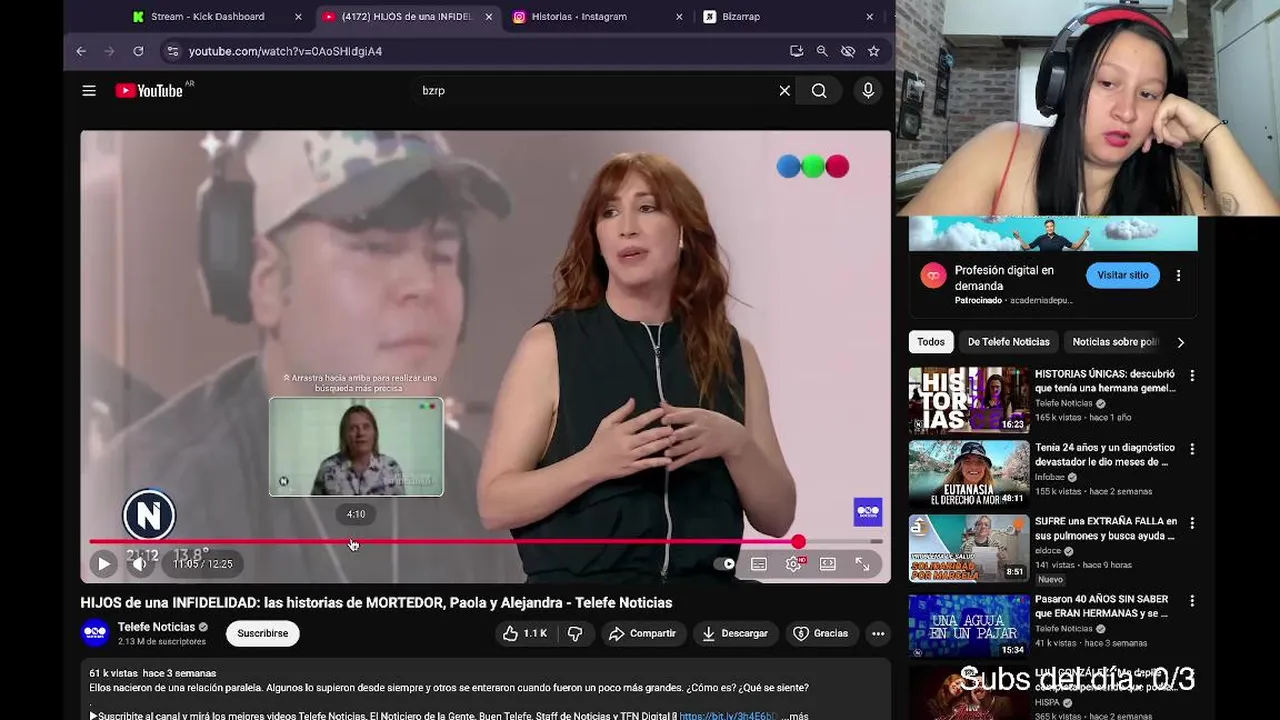Close the Instagram tab
The image size is (1280, 720).
pos(679,17)
